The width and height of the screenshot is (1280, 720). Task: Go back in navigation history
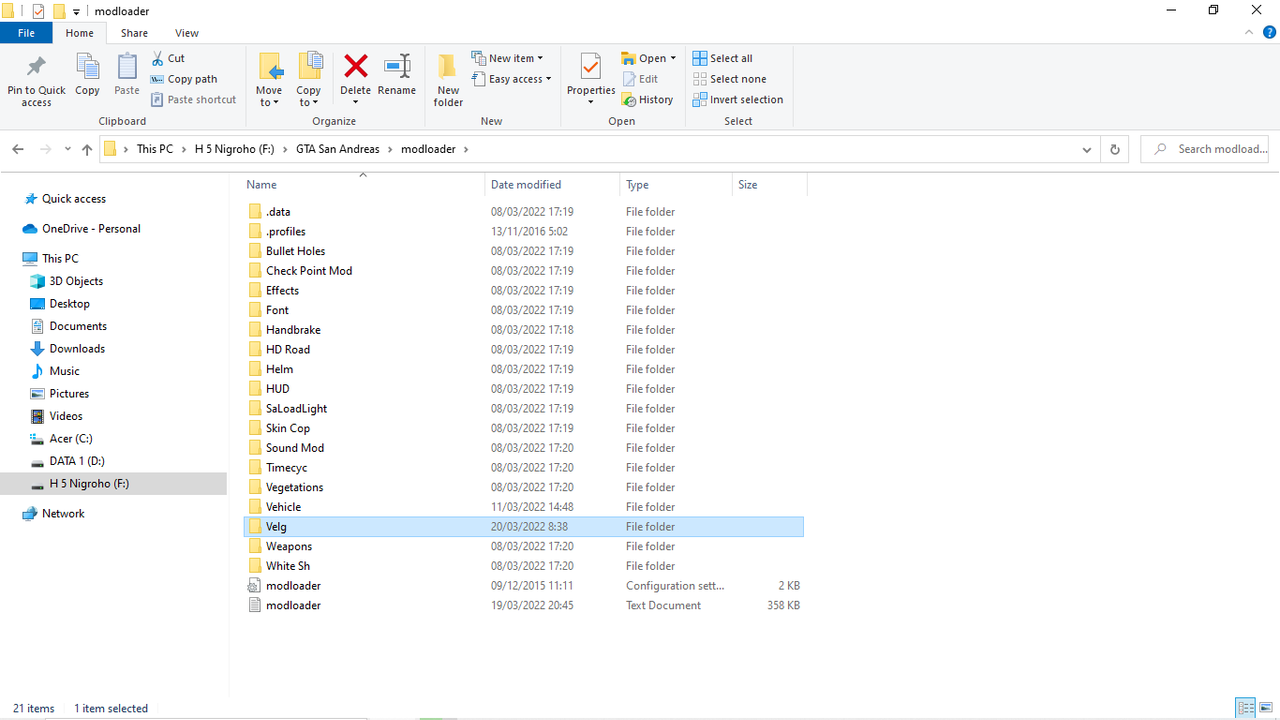(x=18, y=149)
